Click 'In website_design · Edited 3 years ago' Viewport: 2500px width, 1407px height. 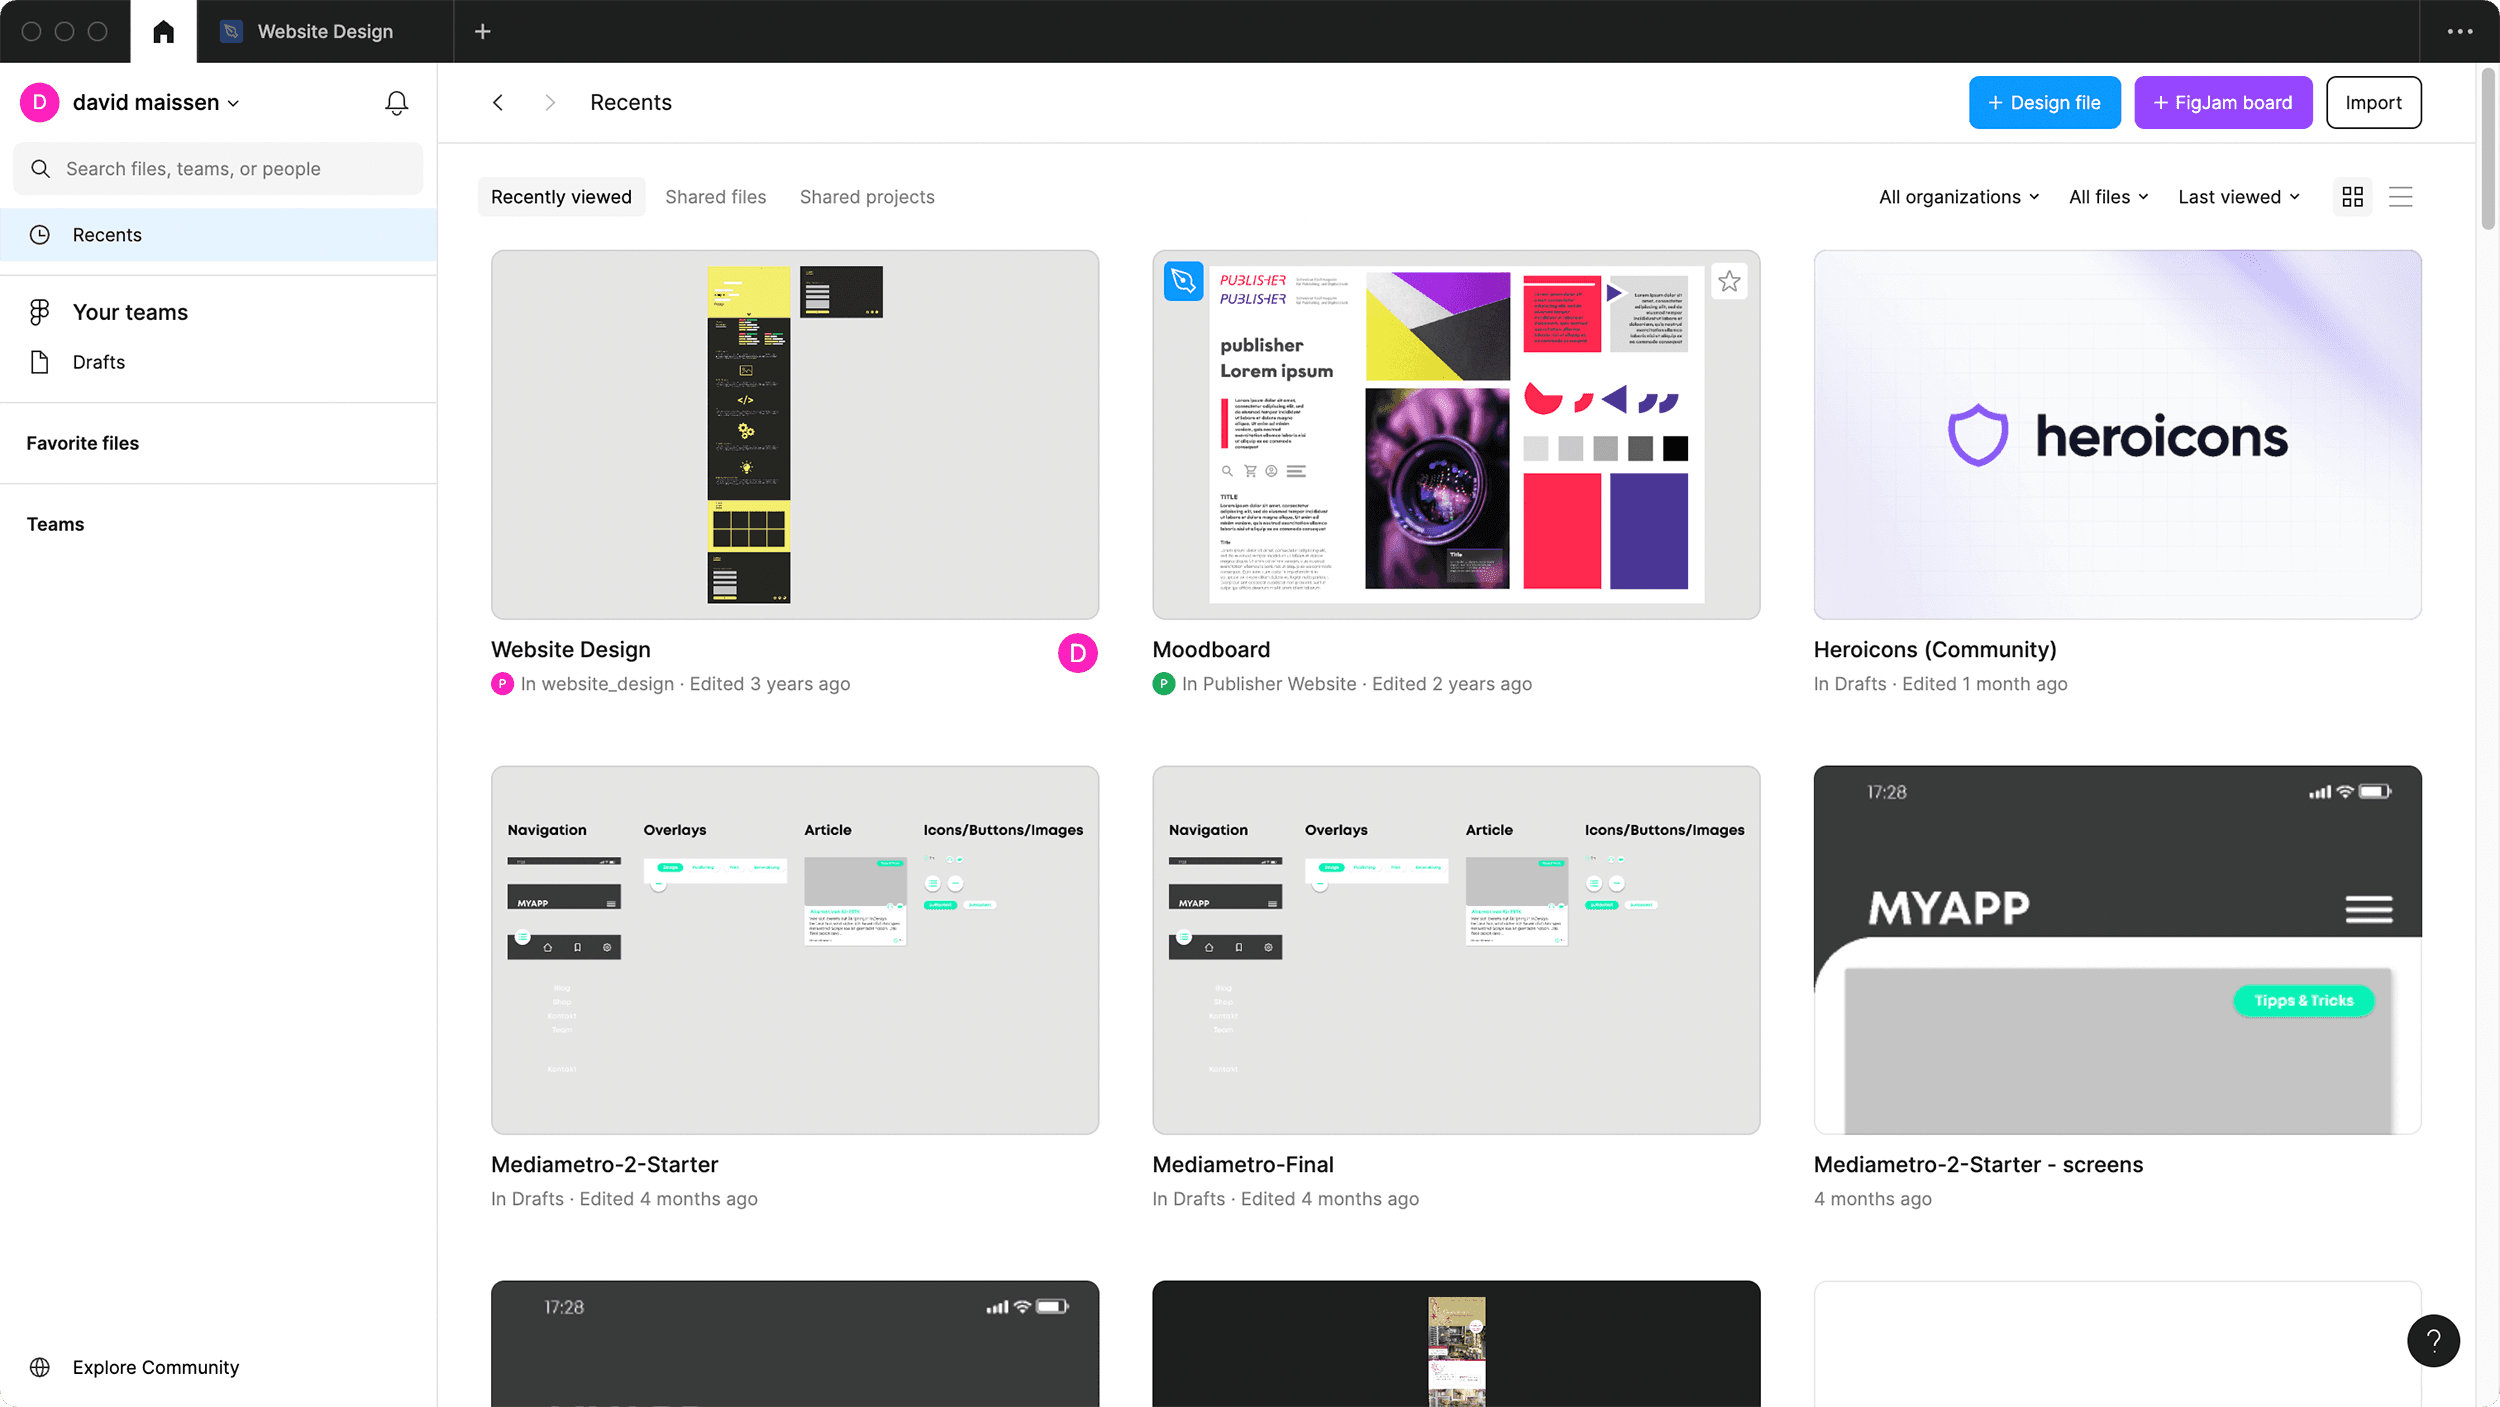tap(685, 684)
